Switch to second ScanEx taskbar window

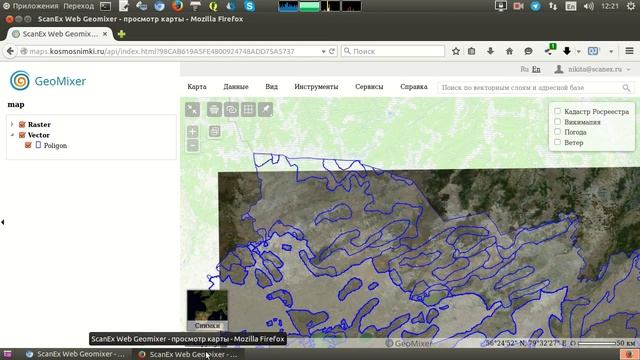(x=188, y=354)
